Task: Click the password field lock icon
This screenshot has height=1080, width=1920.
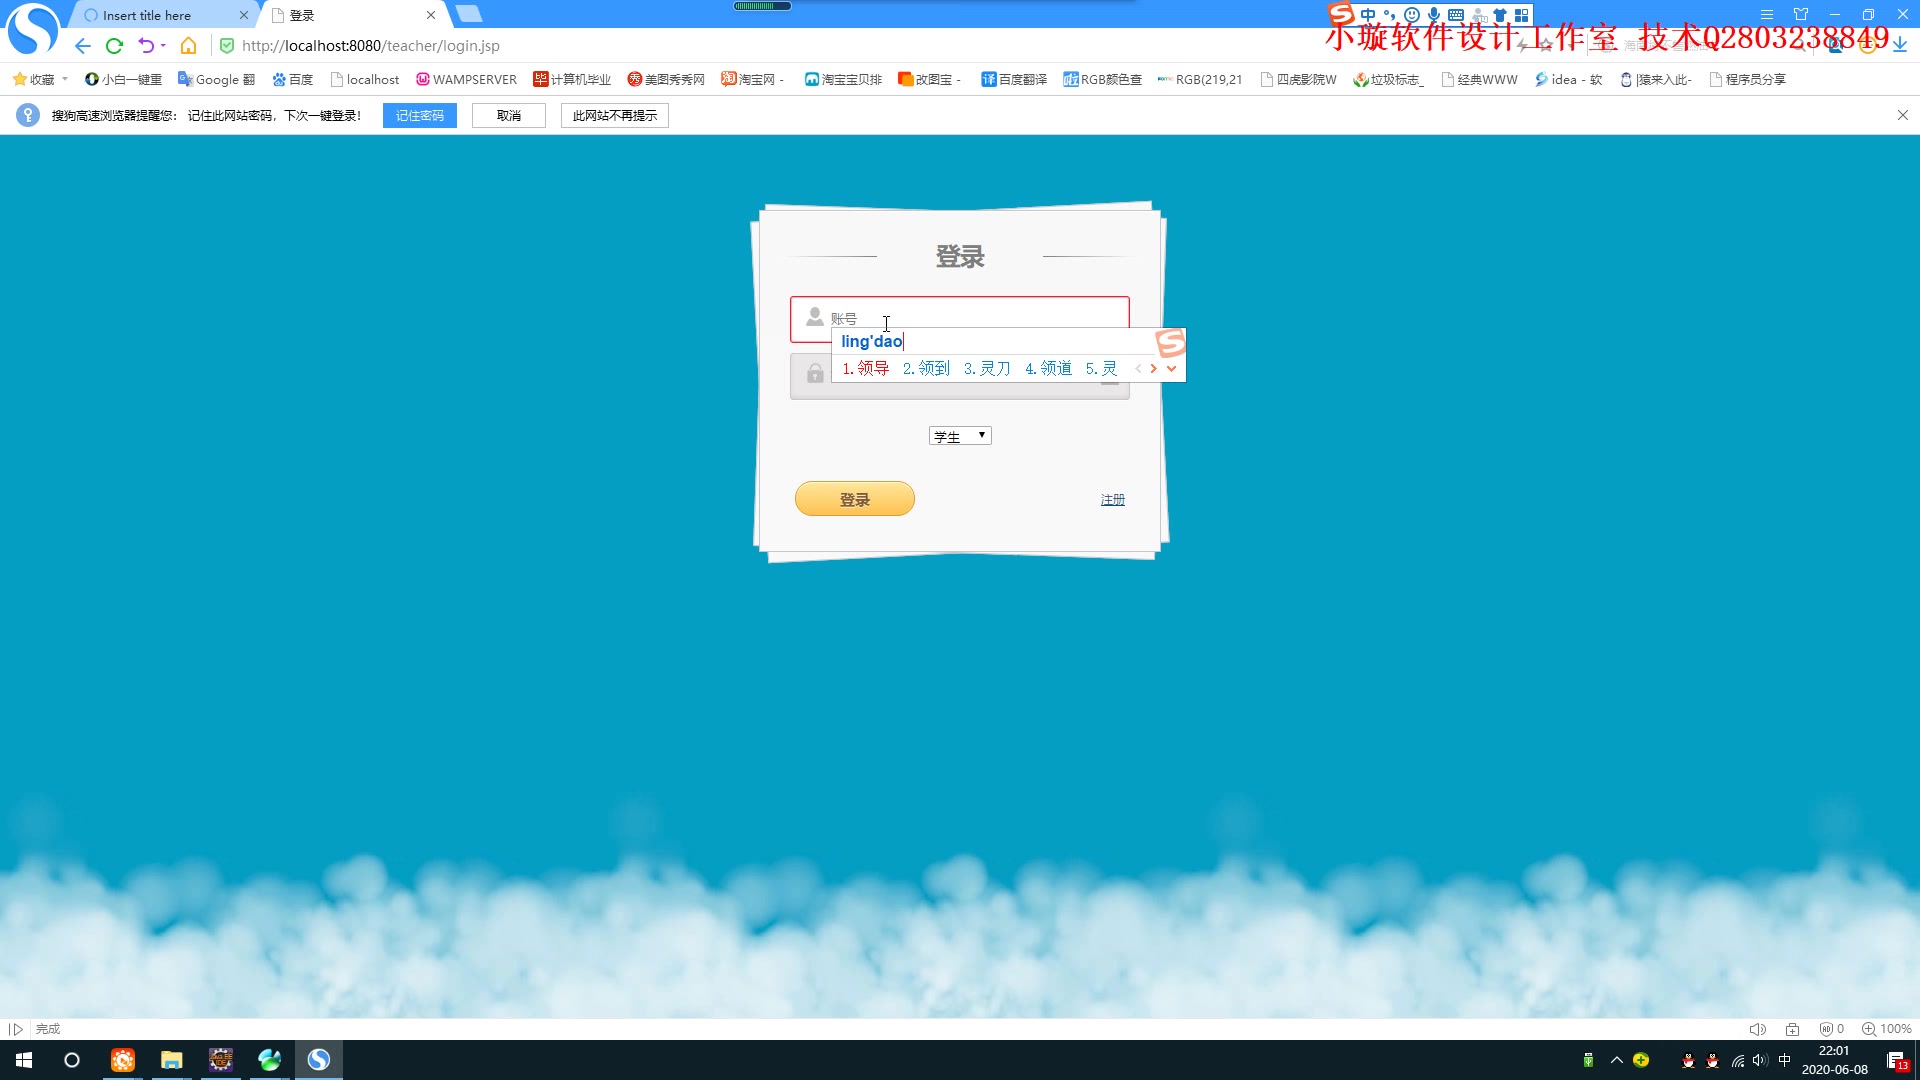Action: [x=815, y=374]
